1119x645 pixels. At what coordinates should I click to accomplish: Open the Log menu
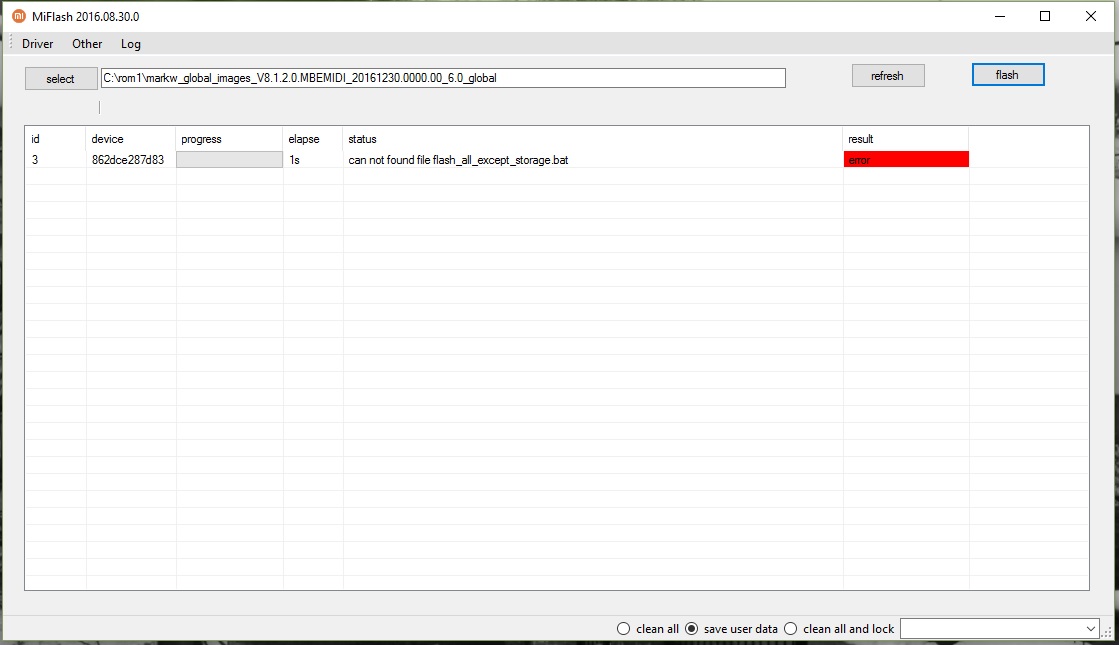tap(131, 44)
